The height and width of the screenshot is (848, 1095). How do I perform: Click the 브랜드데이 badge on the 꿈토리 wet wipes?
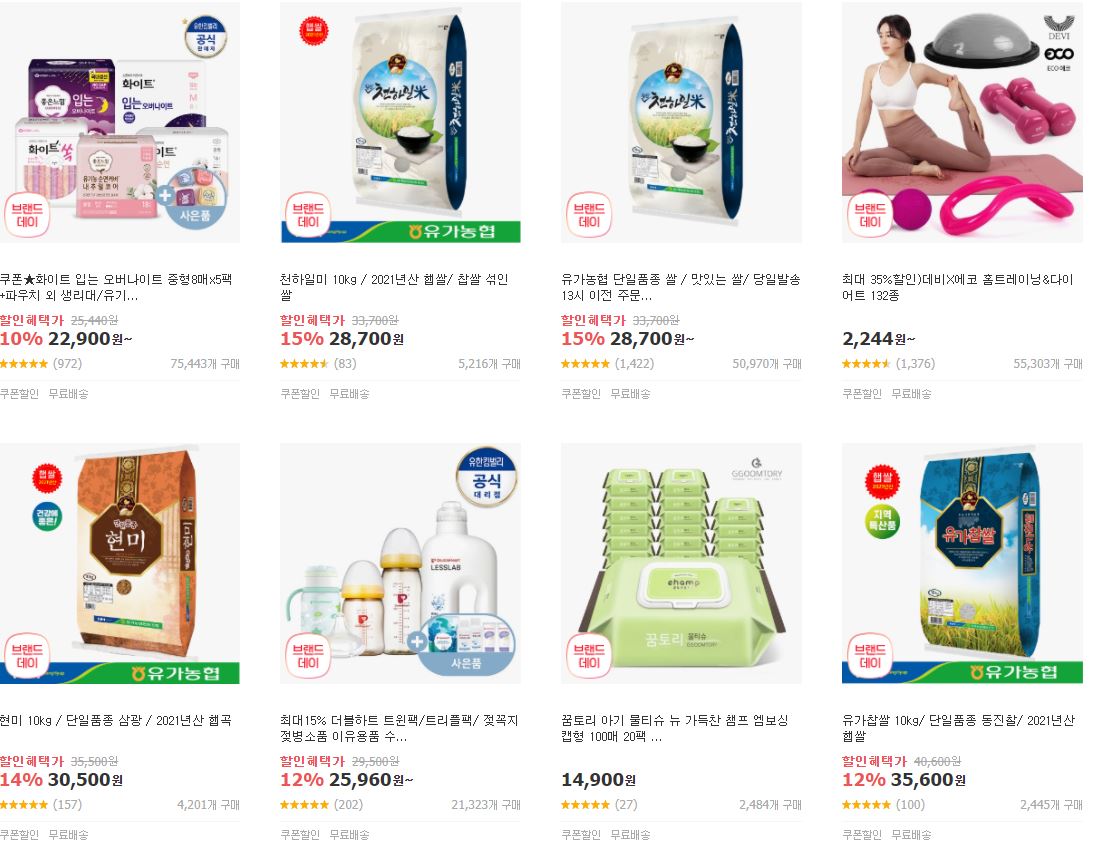(589, 655)
